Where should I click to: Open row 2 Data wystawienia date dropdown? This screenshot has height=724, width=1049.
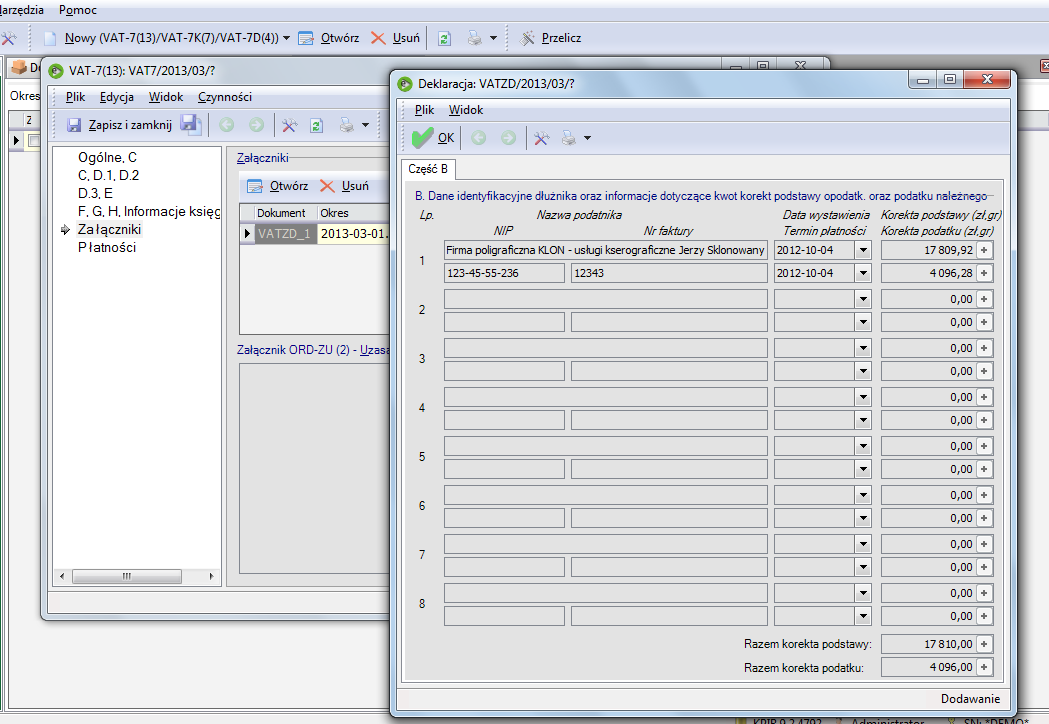(x=863, y=299)
